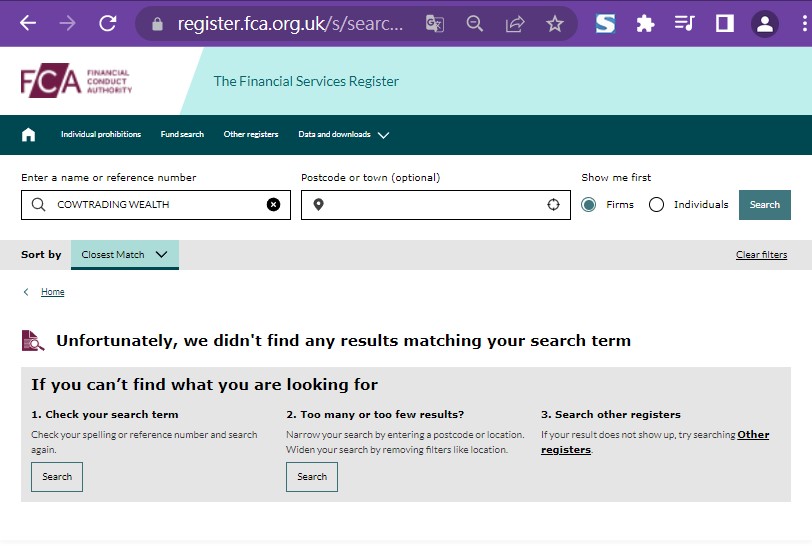Screen dimensions: 812x546
Task: Expand the Data and downloads menu
Action: click(343, 135)
